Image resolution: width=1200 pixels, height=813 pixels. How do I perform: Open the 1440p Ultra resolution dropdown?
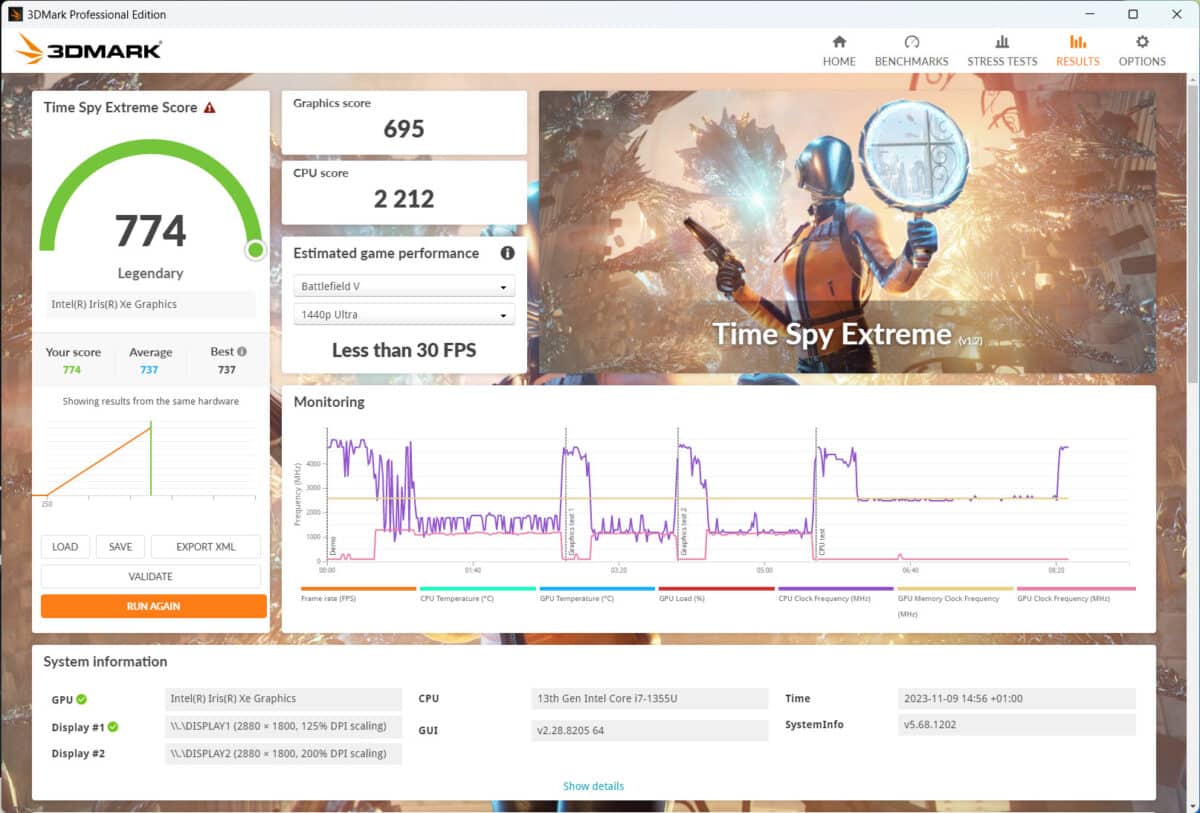[x=404, y=314]
